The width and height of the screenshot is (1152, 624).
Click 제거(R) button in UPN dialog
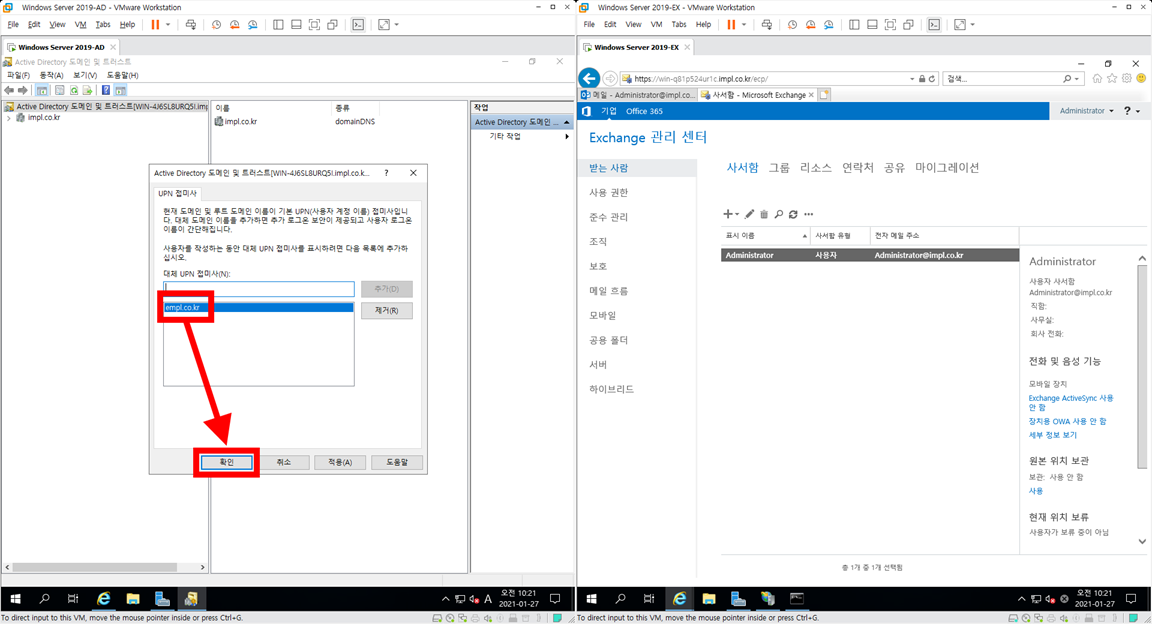click(386, 310)
